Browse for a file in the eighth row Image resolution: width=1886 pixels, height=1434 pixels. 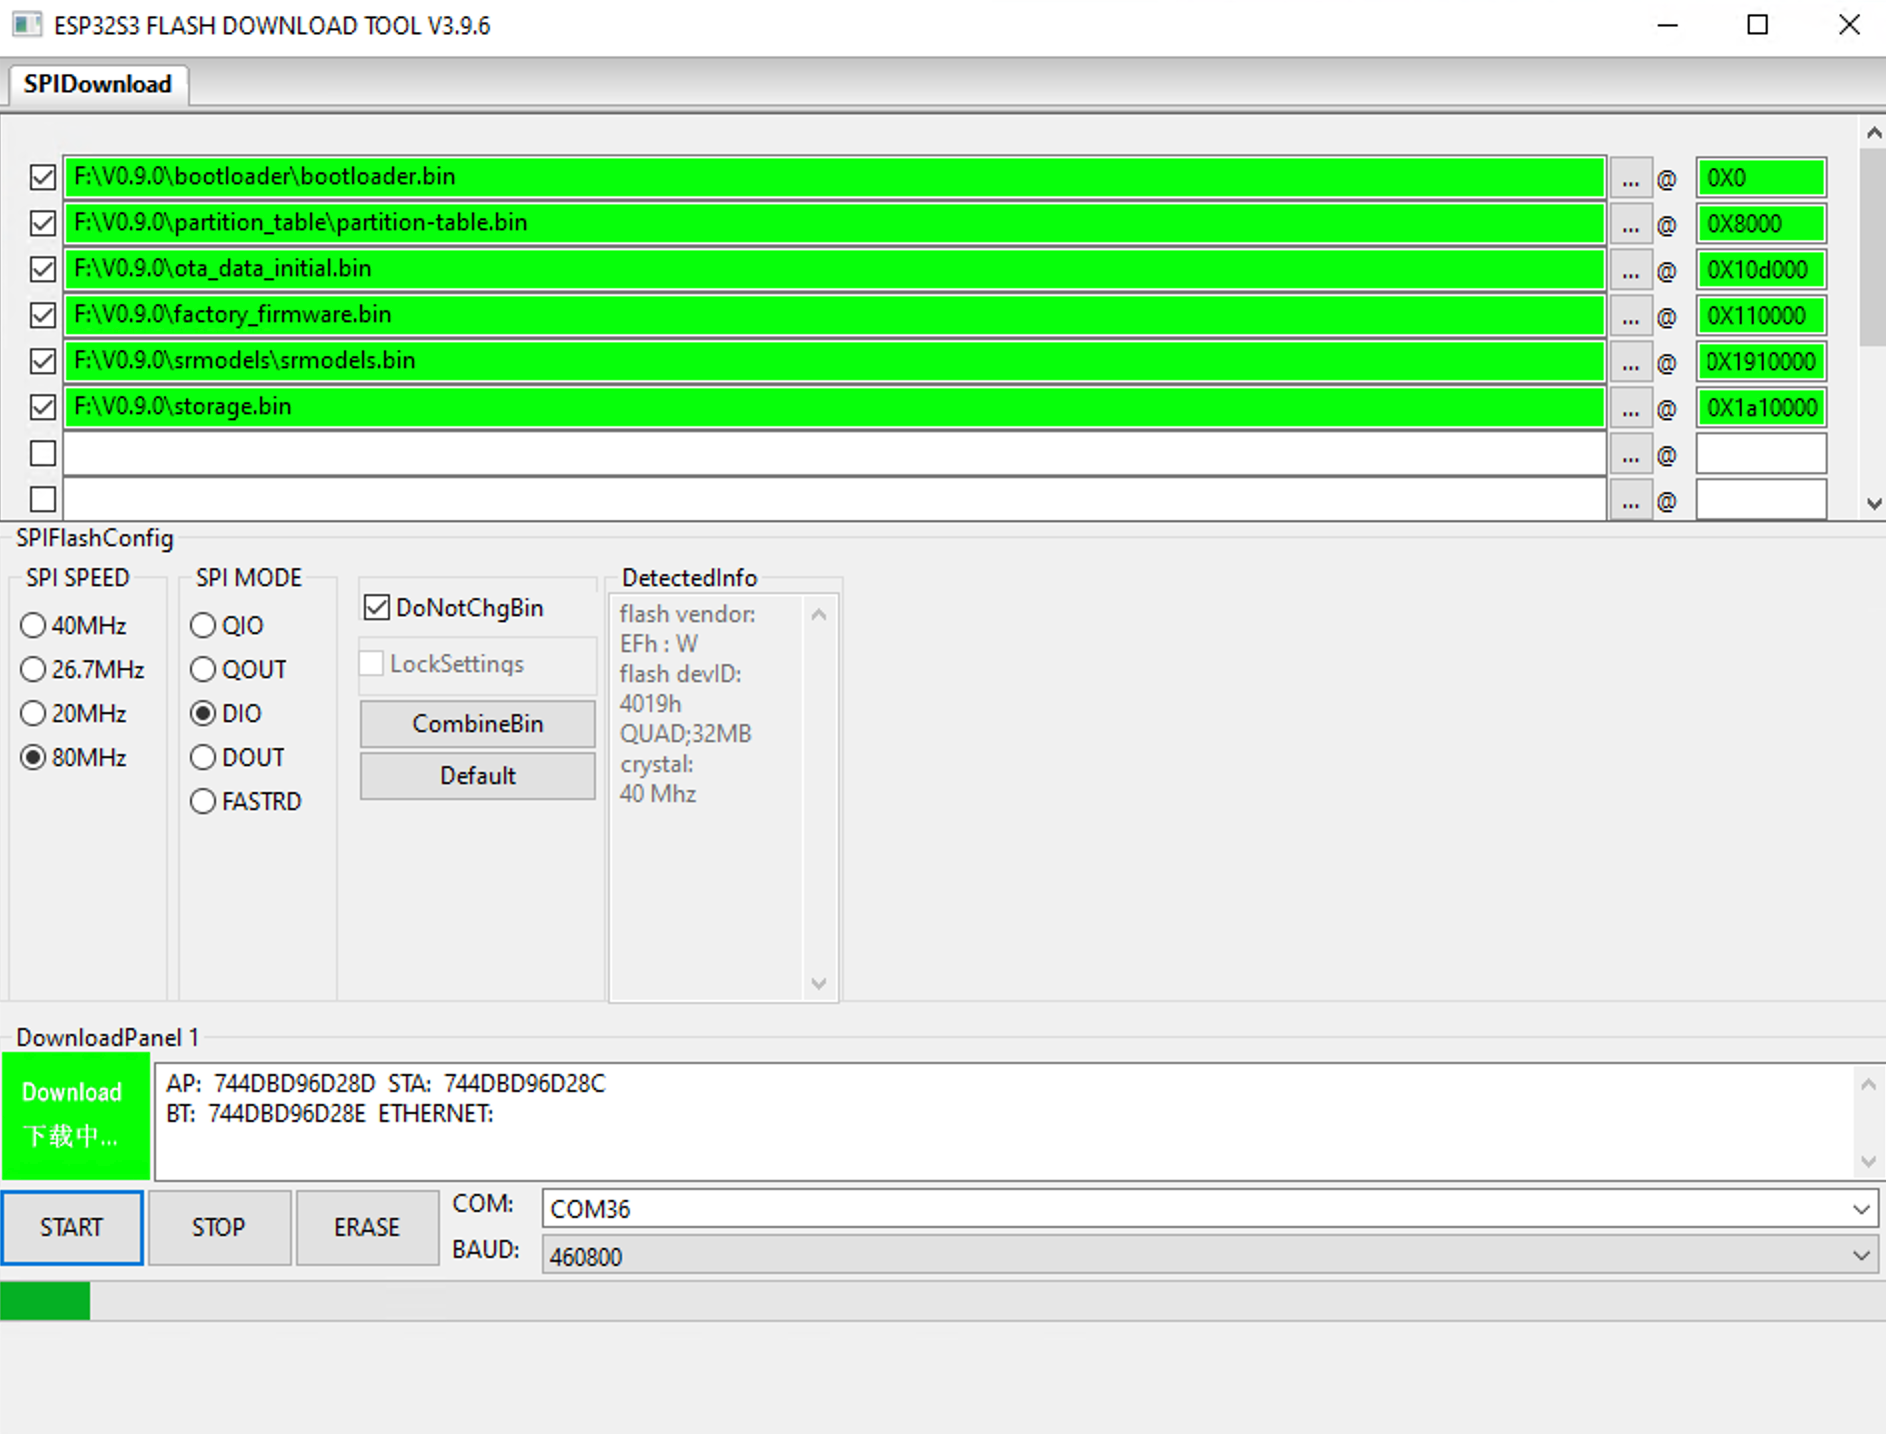tap(1630, 500)
